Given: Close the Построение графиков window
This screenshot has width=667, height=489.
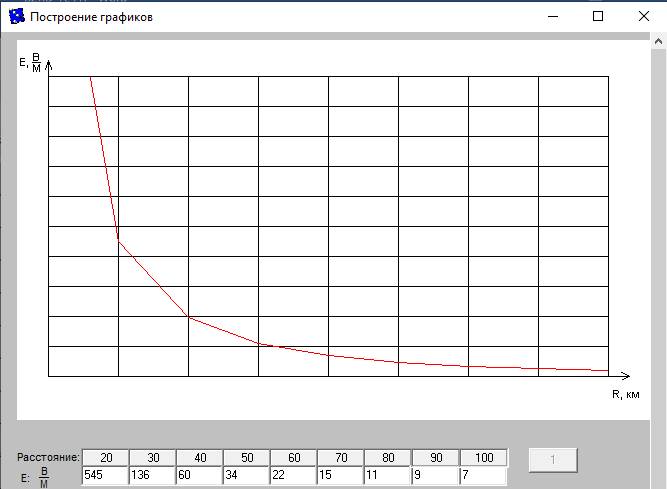Looking at the screenshot, I should tap(644, 16).
